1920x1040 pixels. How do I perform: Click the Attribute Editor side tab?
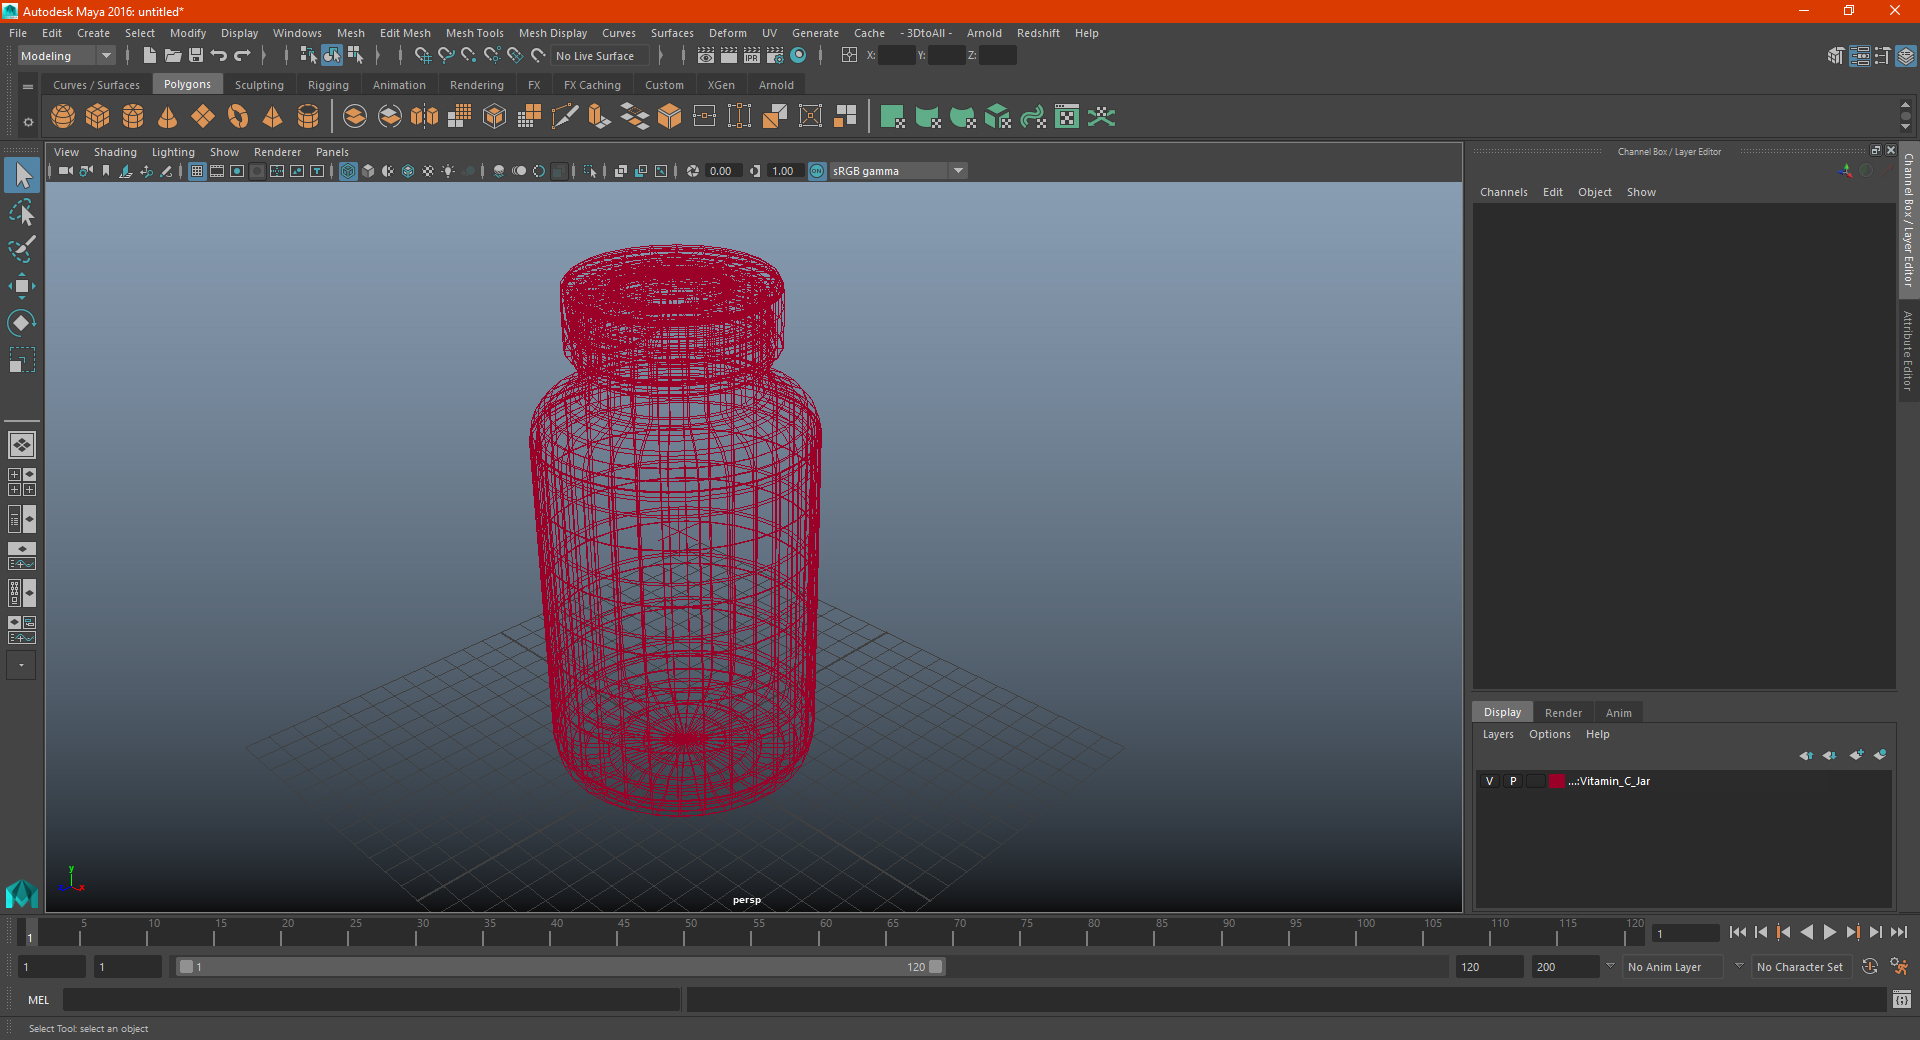pos(1909,350)
